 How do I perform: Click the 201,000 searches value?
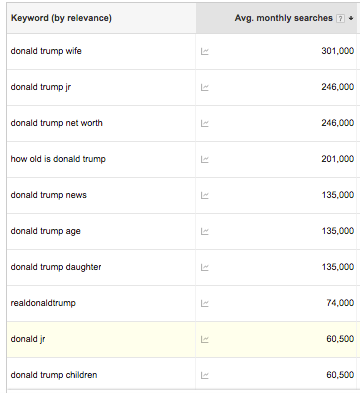pyautogui.click(x=338, y=159)
